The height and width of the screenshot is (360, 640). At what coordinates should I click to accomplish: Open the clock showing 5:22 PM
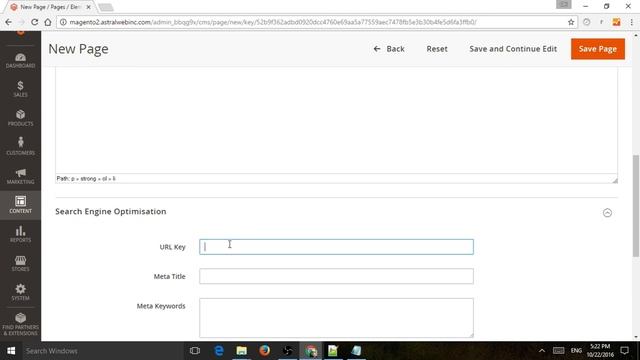click(600, 351)
